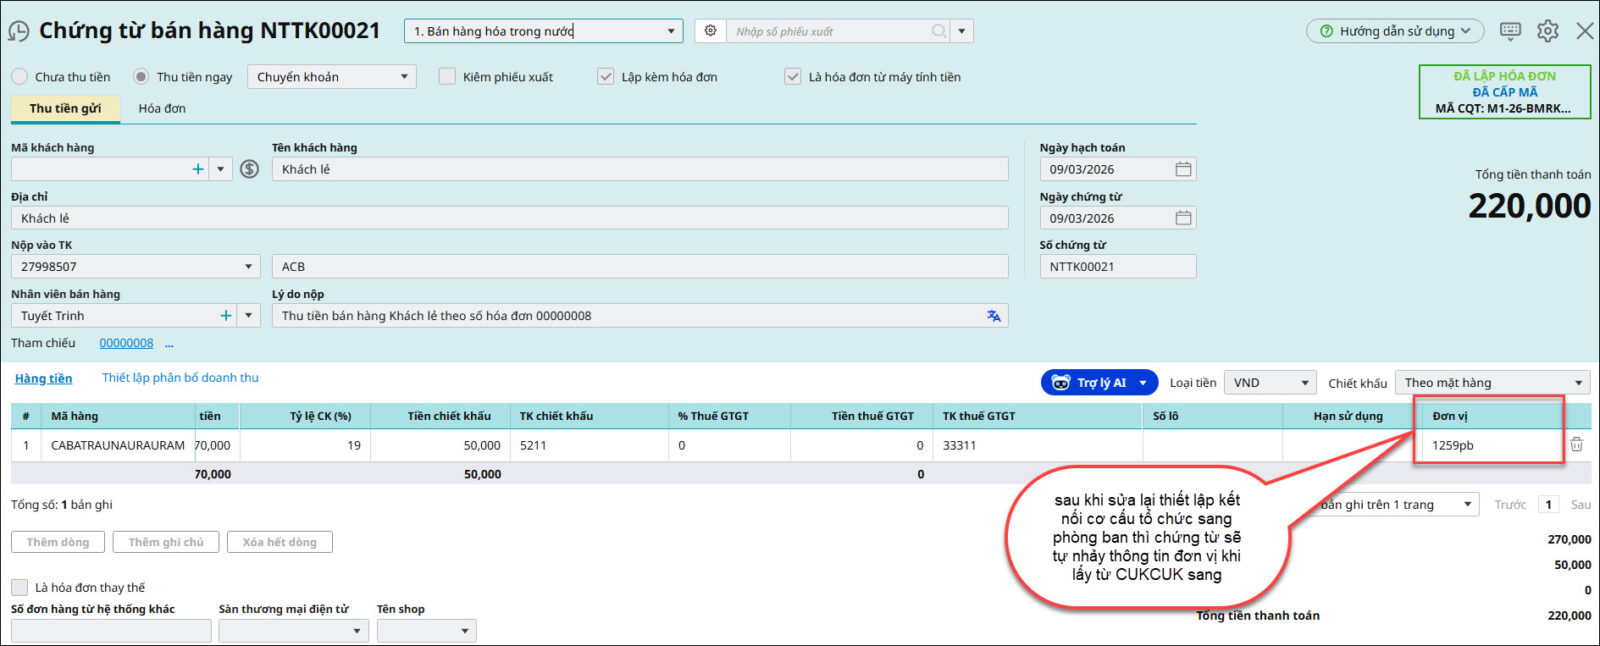Image resolution: width=1600 pixels, height=646 pixels.
Task: Expand the Chiết khấu Theo mặt hàng dropdown
Action: [x=1578, y=383]
